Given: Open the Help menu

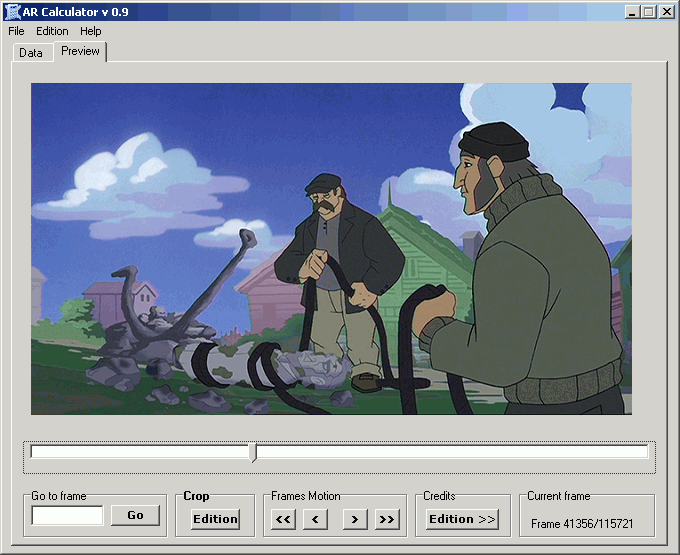Looking at the screenshot, I should point(91,31).
